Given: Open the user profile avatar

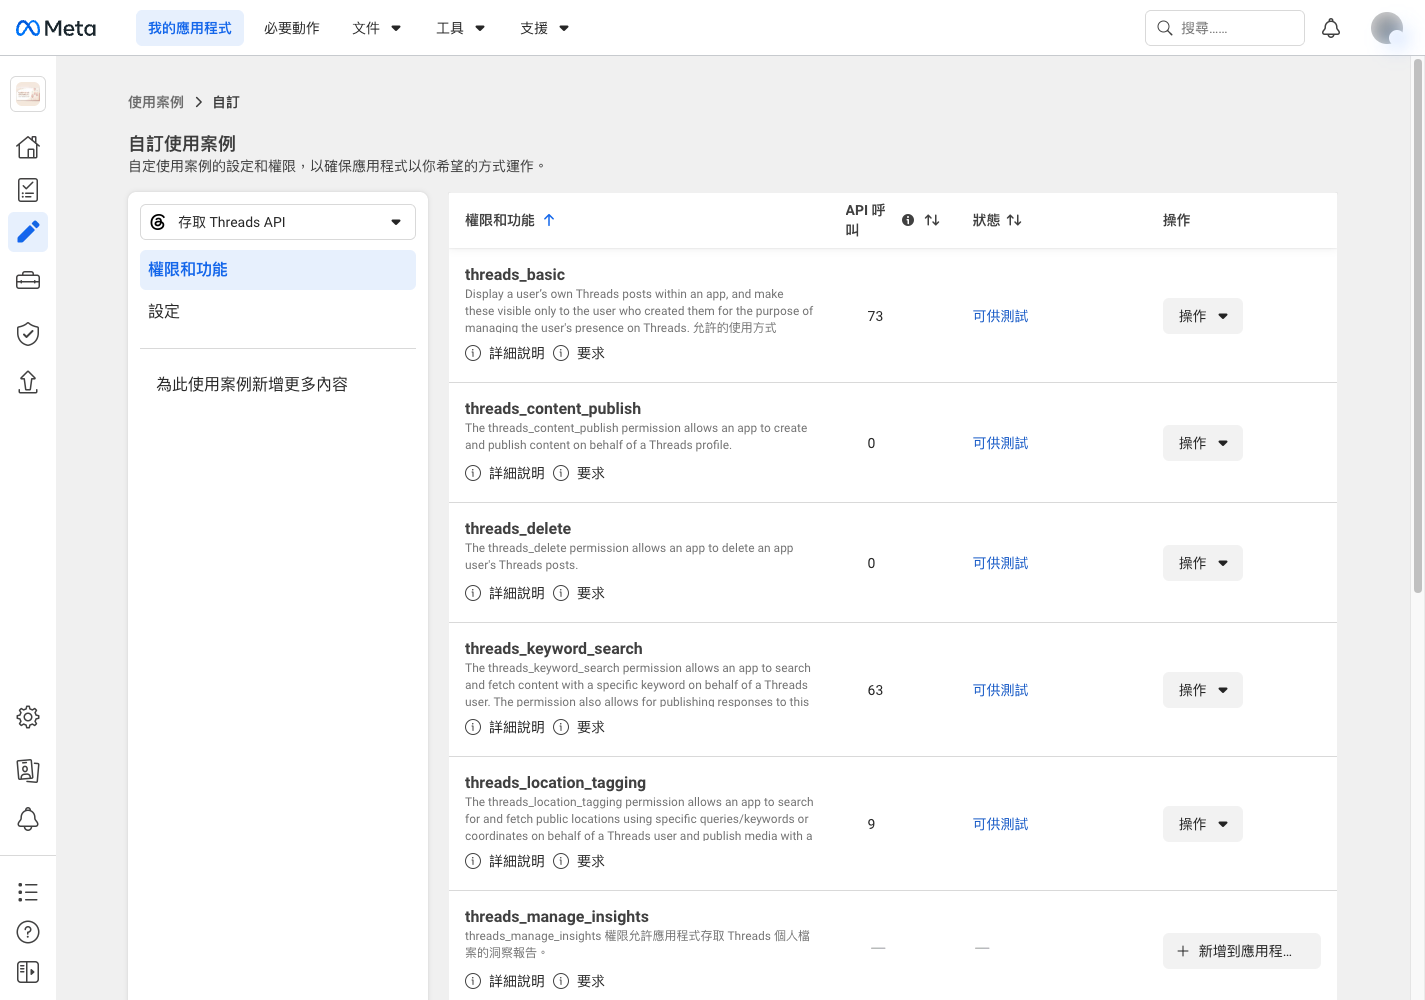Looking at the screenshot, I should click(x=1387, y=28).
